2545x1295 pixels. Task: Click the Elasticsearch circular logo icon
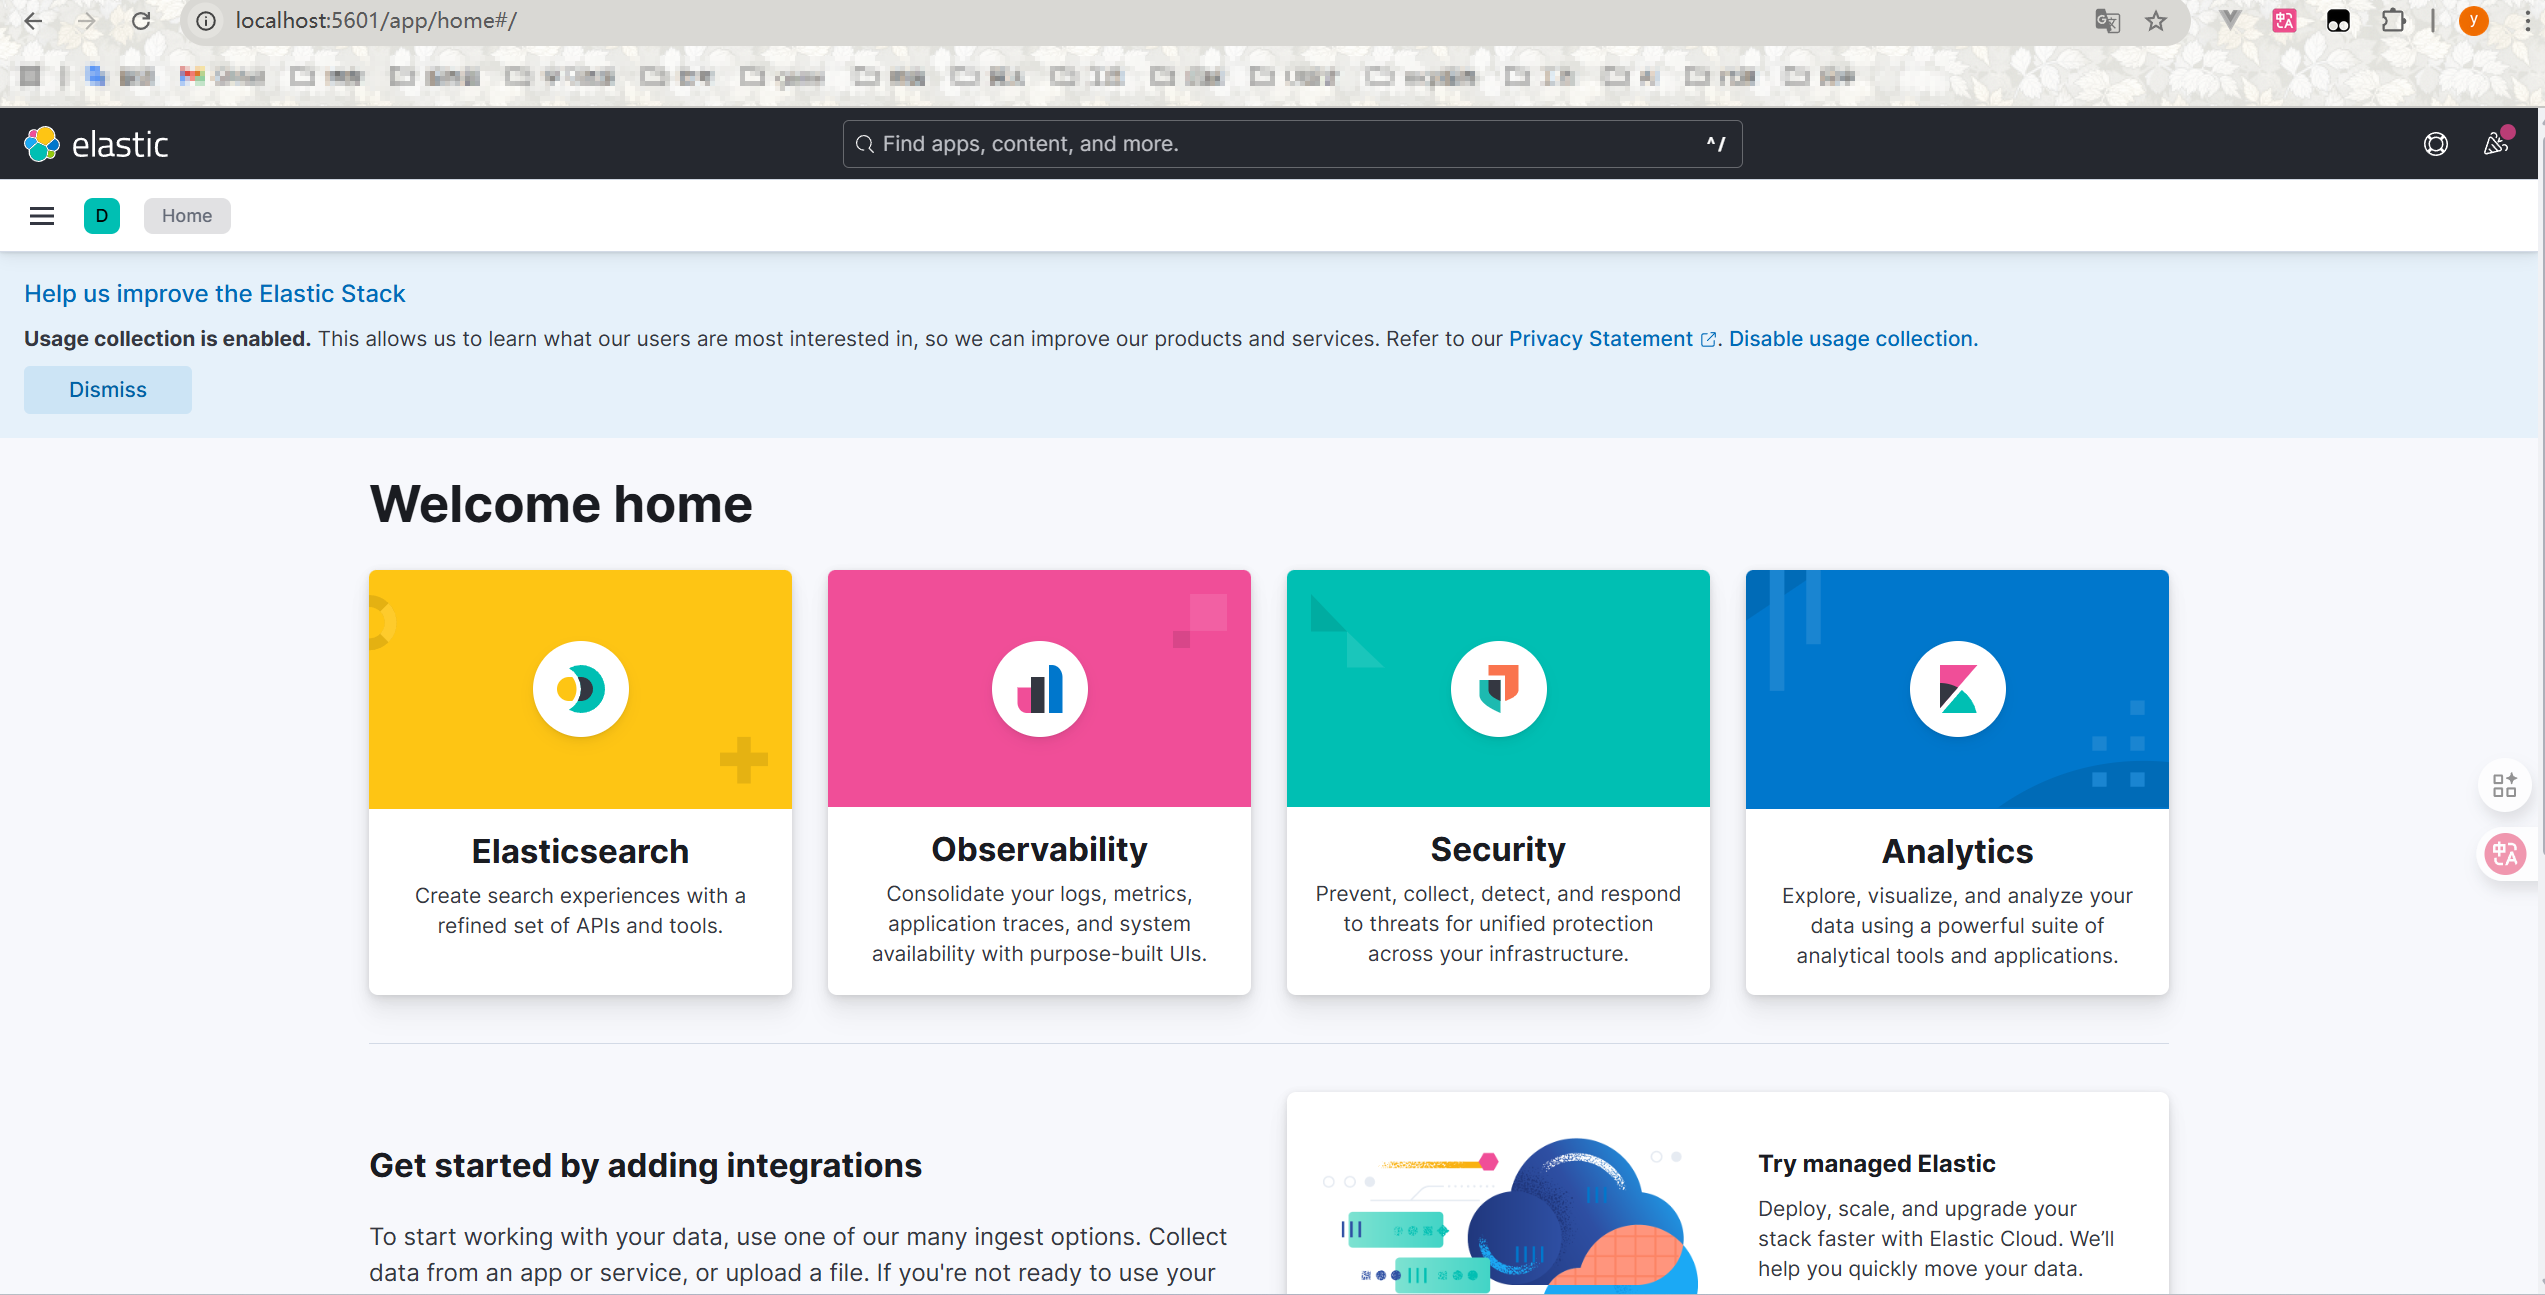pos(580,689)
